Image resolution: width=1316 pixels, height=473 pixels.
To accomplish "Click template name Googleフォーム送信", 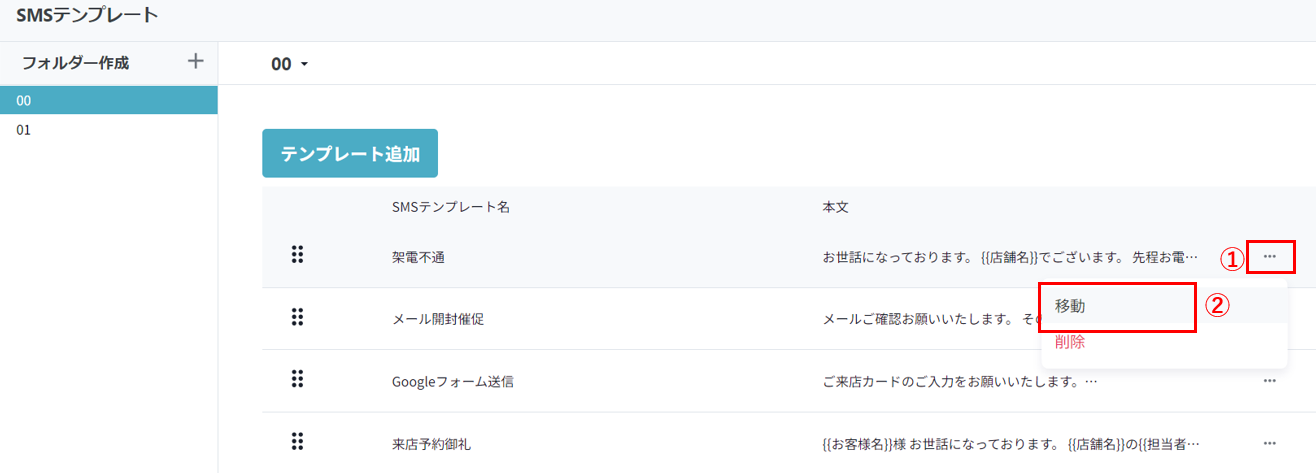I will pyautogui.click(x=453, y=381).
